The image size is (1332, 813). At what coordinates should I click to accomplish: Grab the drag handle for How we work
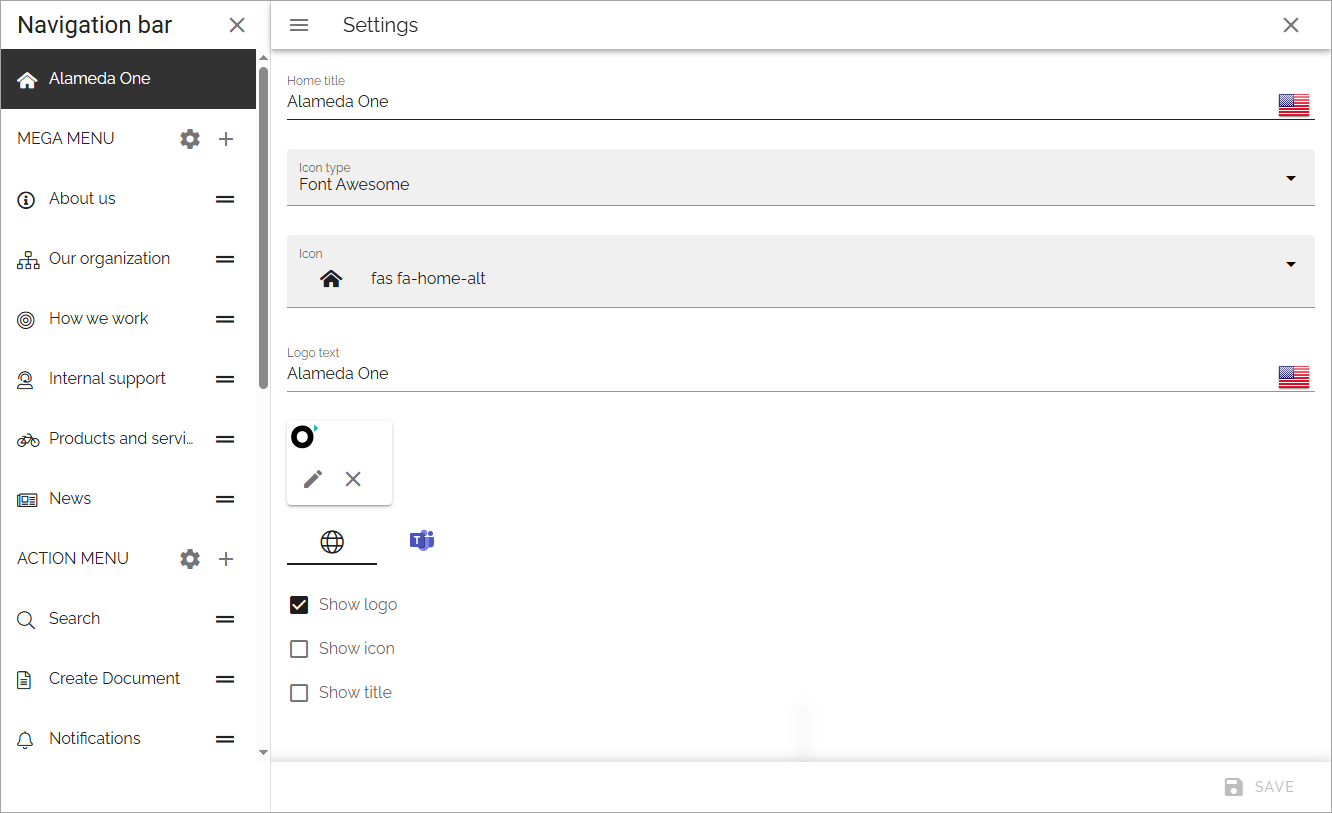tap(225, 319)
